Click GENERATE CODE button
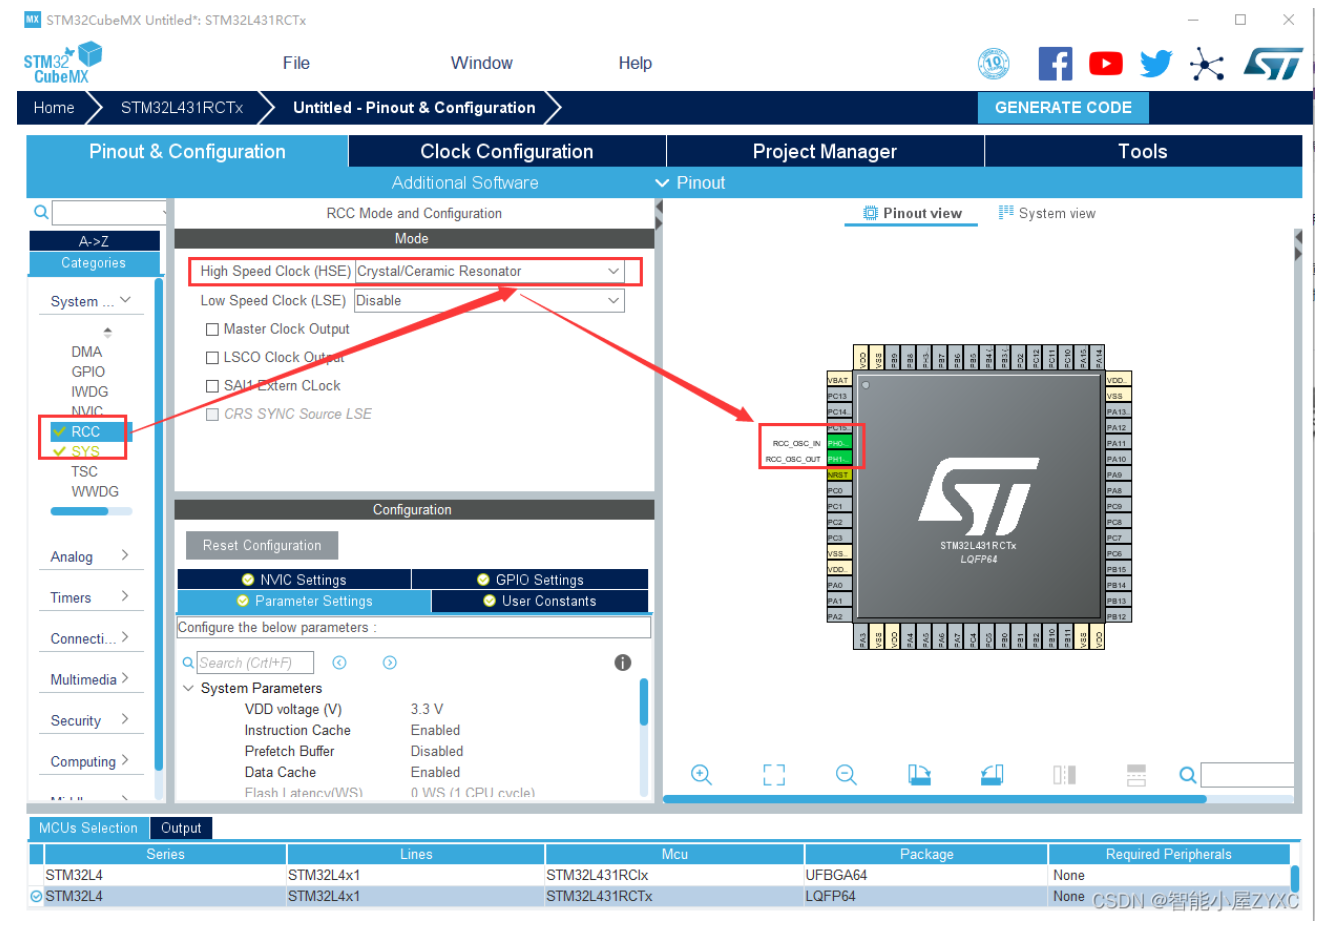The width and height of the screenshot is (1321, 925). tap(1063, 107)
